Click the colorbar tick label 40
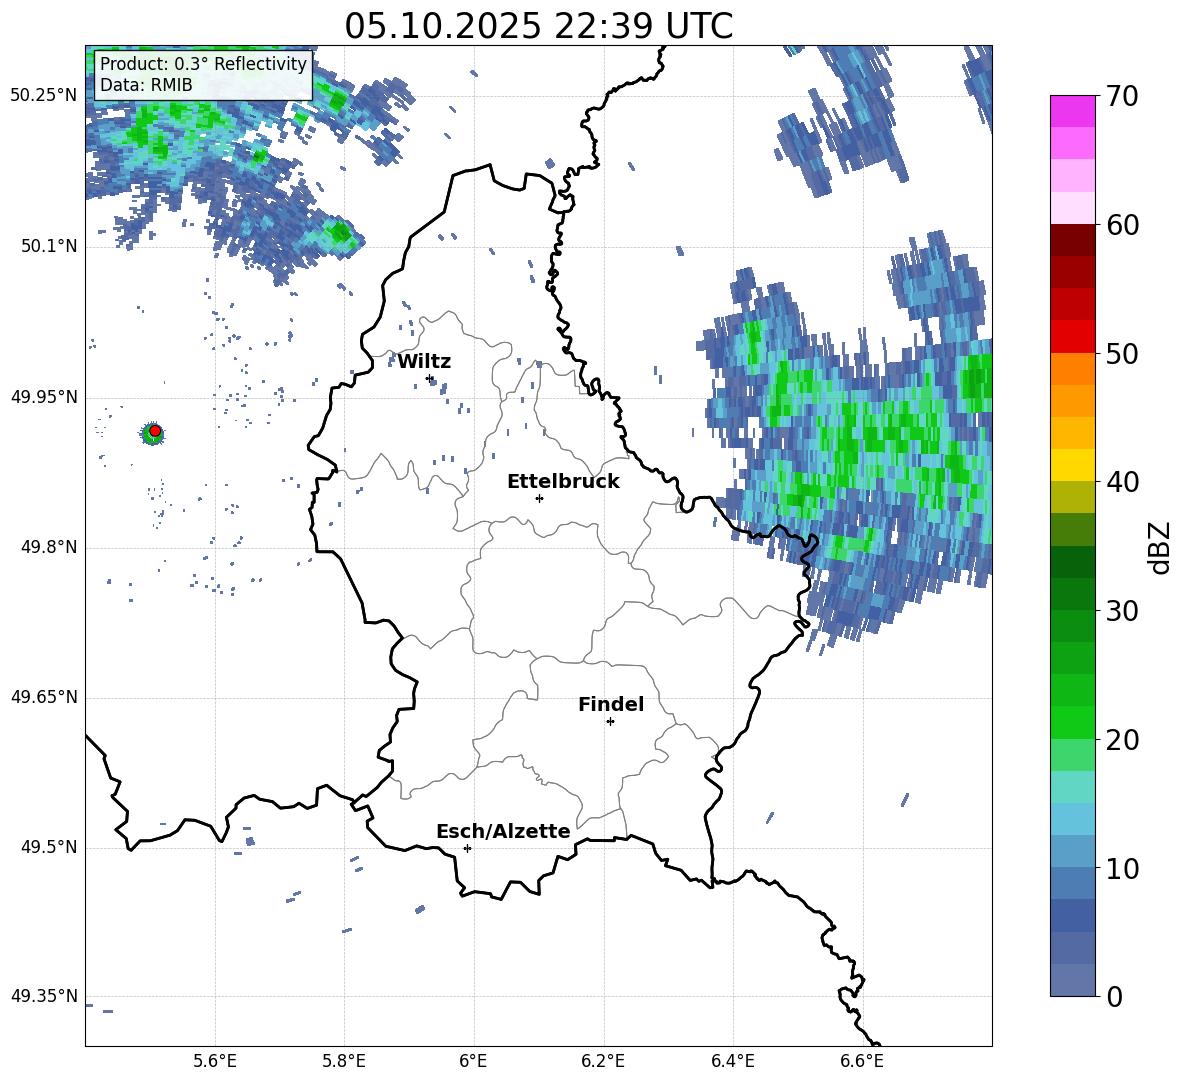1184x1081 pixels. (x=1122, y=482)
